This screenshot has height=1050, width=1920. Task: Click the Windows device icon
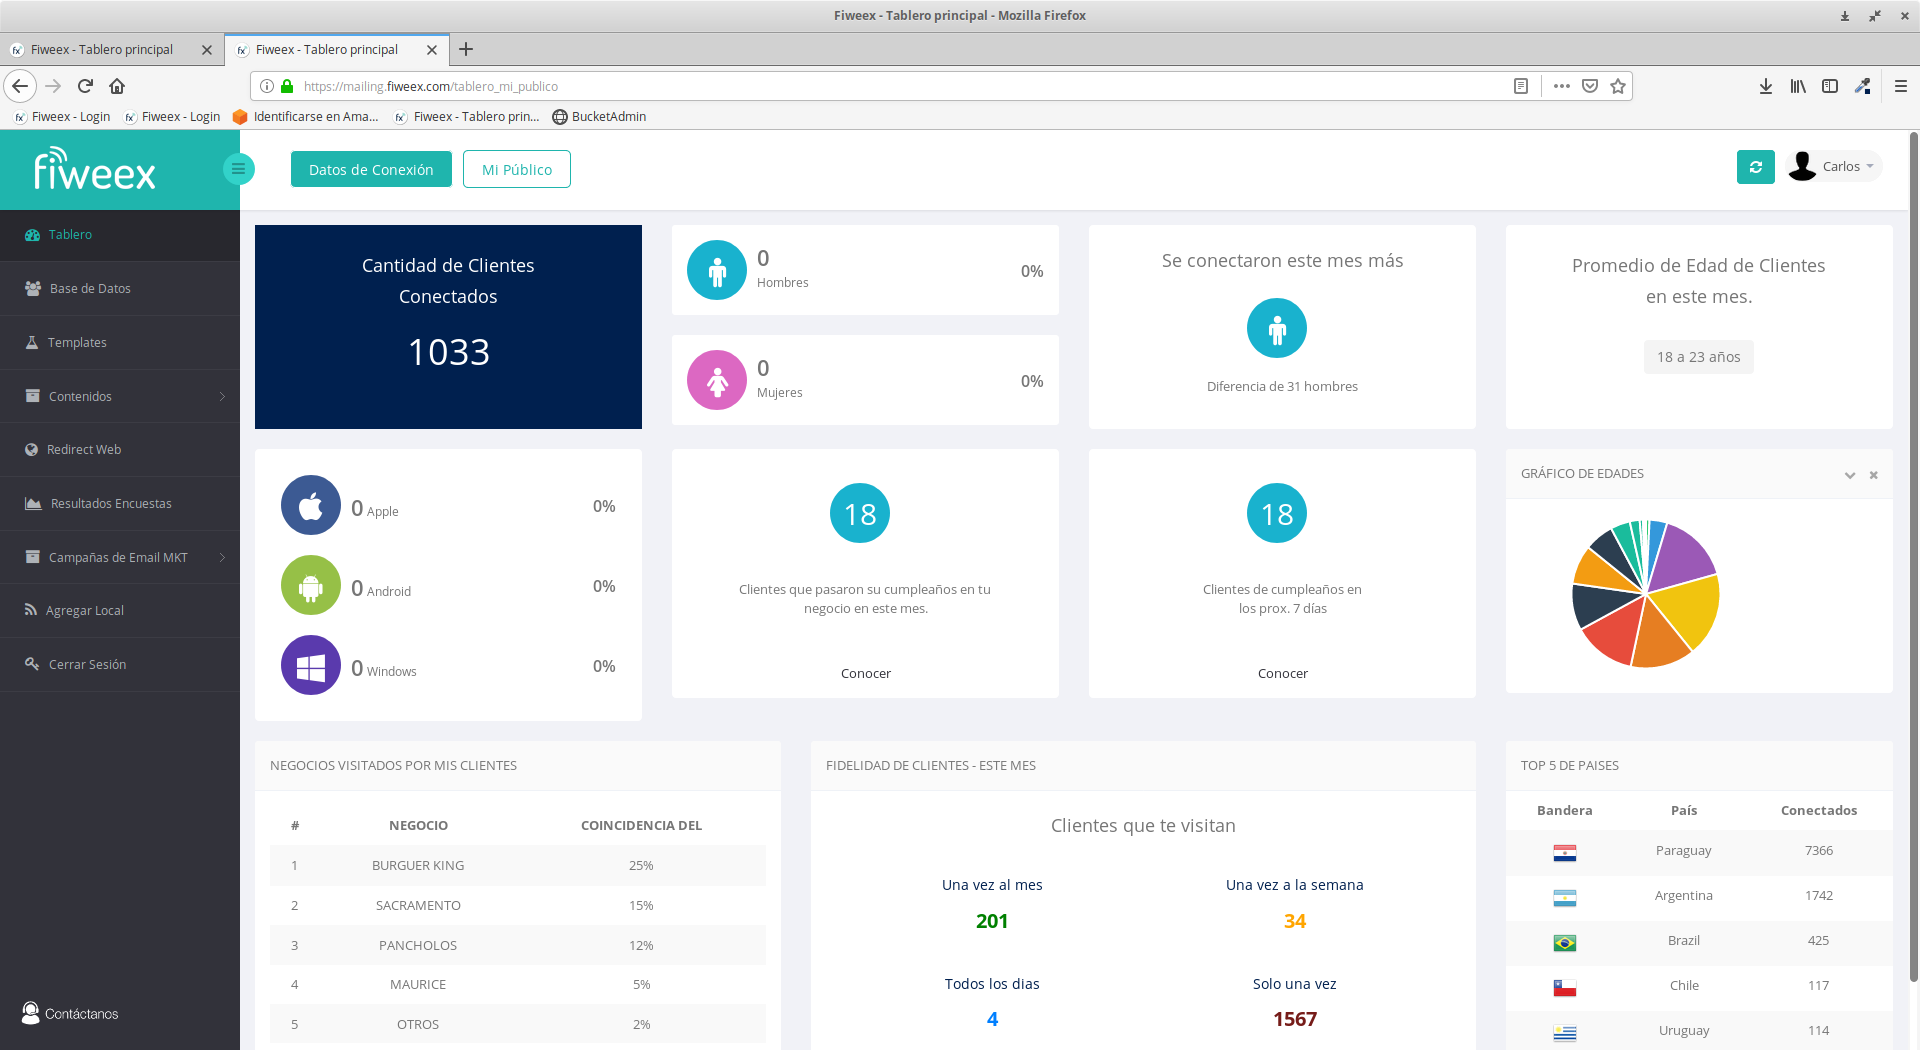coord(311,666)
